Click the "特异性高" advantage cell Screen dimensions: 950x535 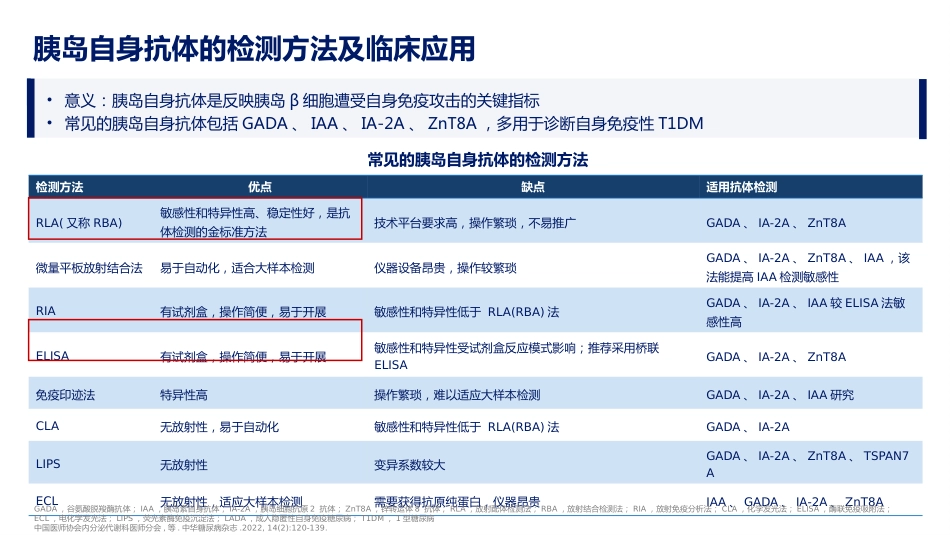184,395
